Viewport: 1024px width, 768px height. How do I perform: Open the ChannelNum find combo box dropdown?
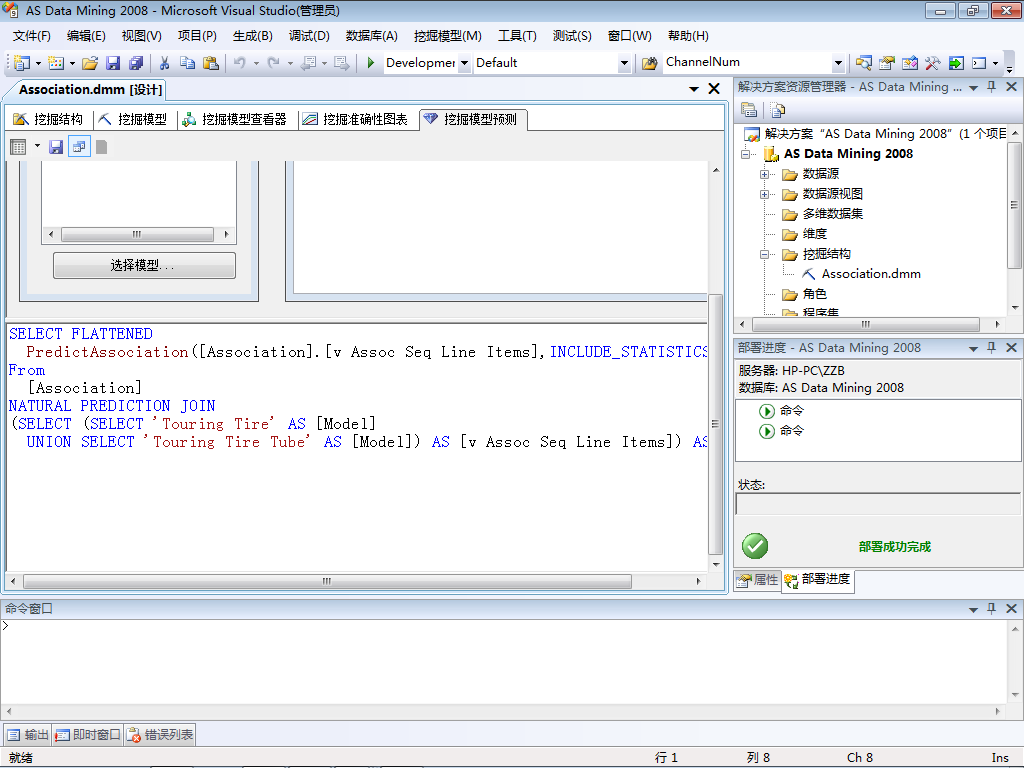pos(839,63)
